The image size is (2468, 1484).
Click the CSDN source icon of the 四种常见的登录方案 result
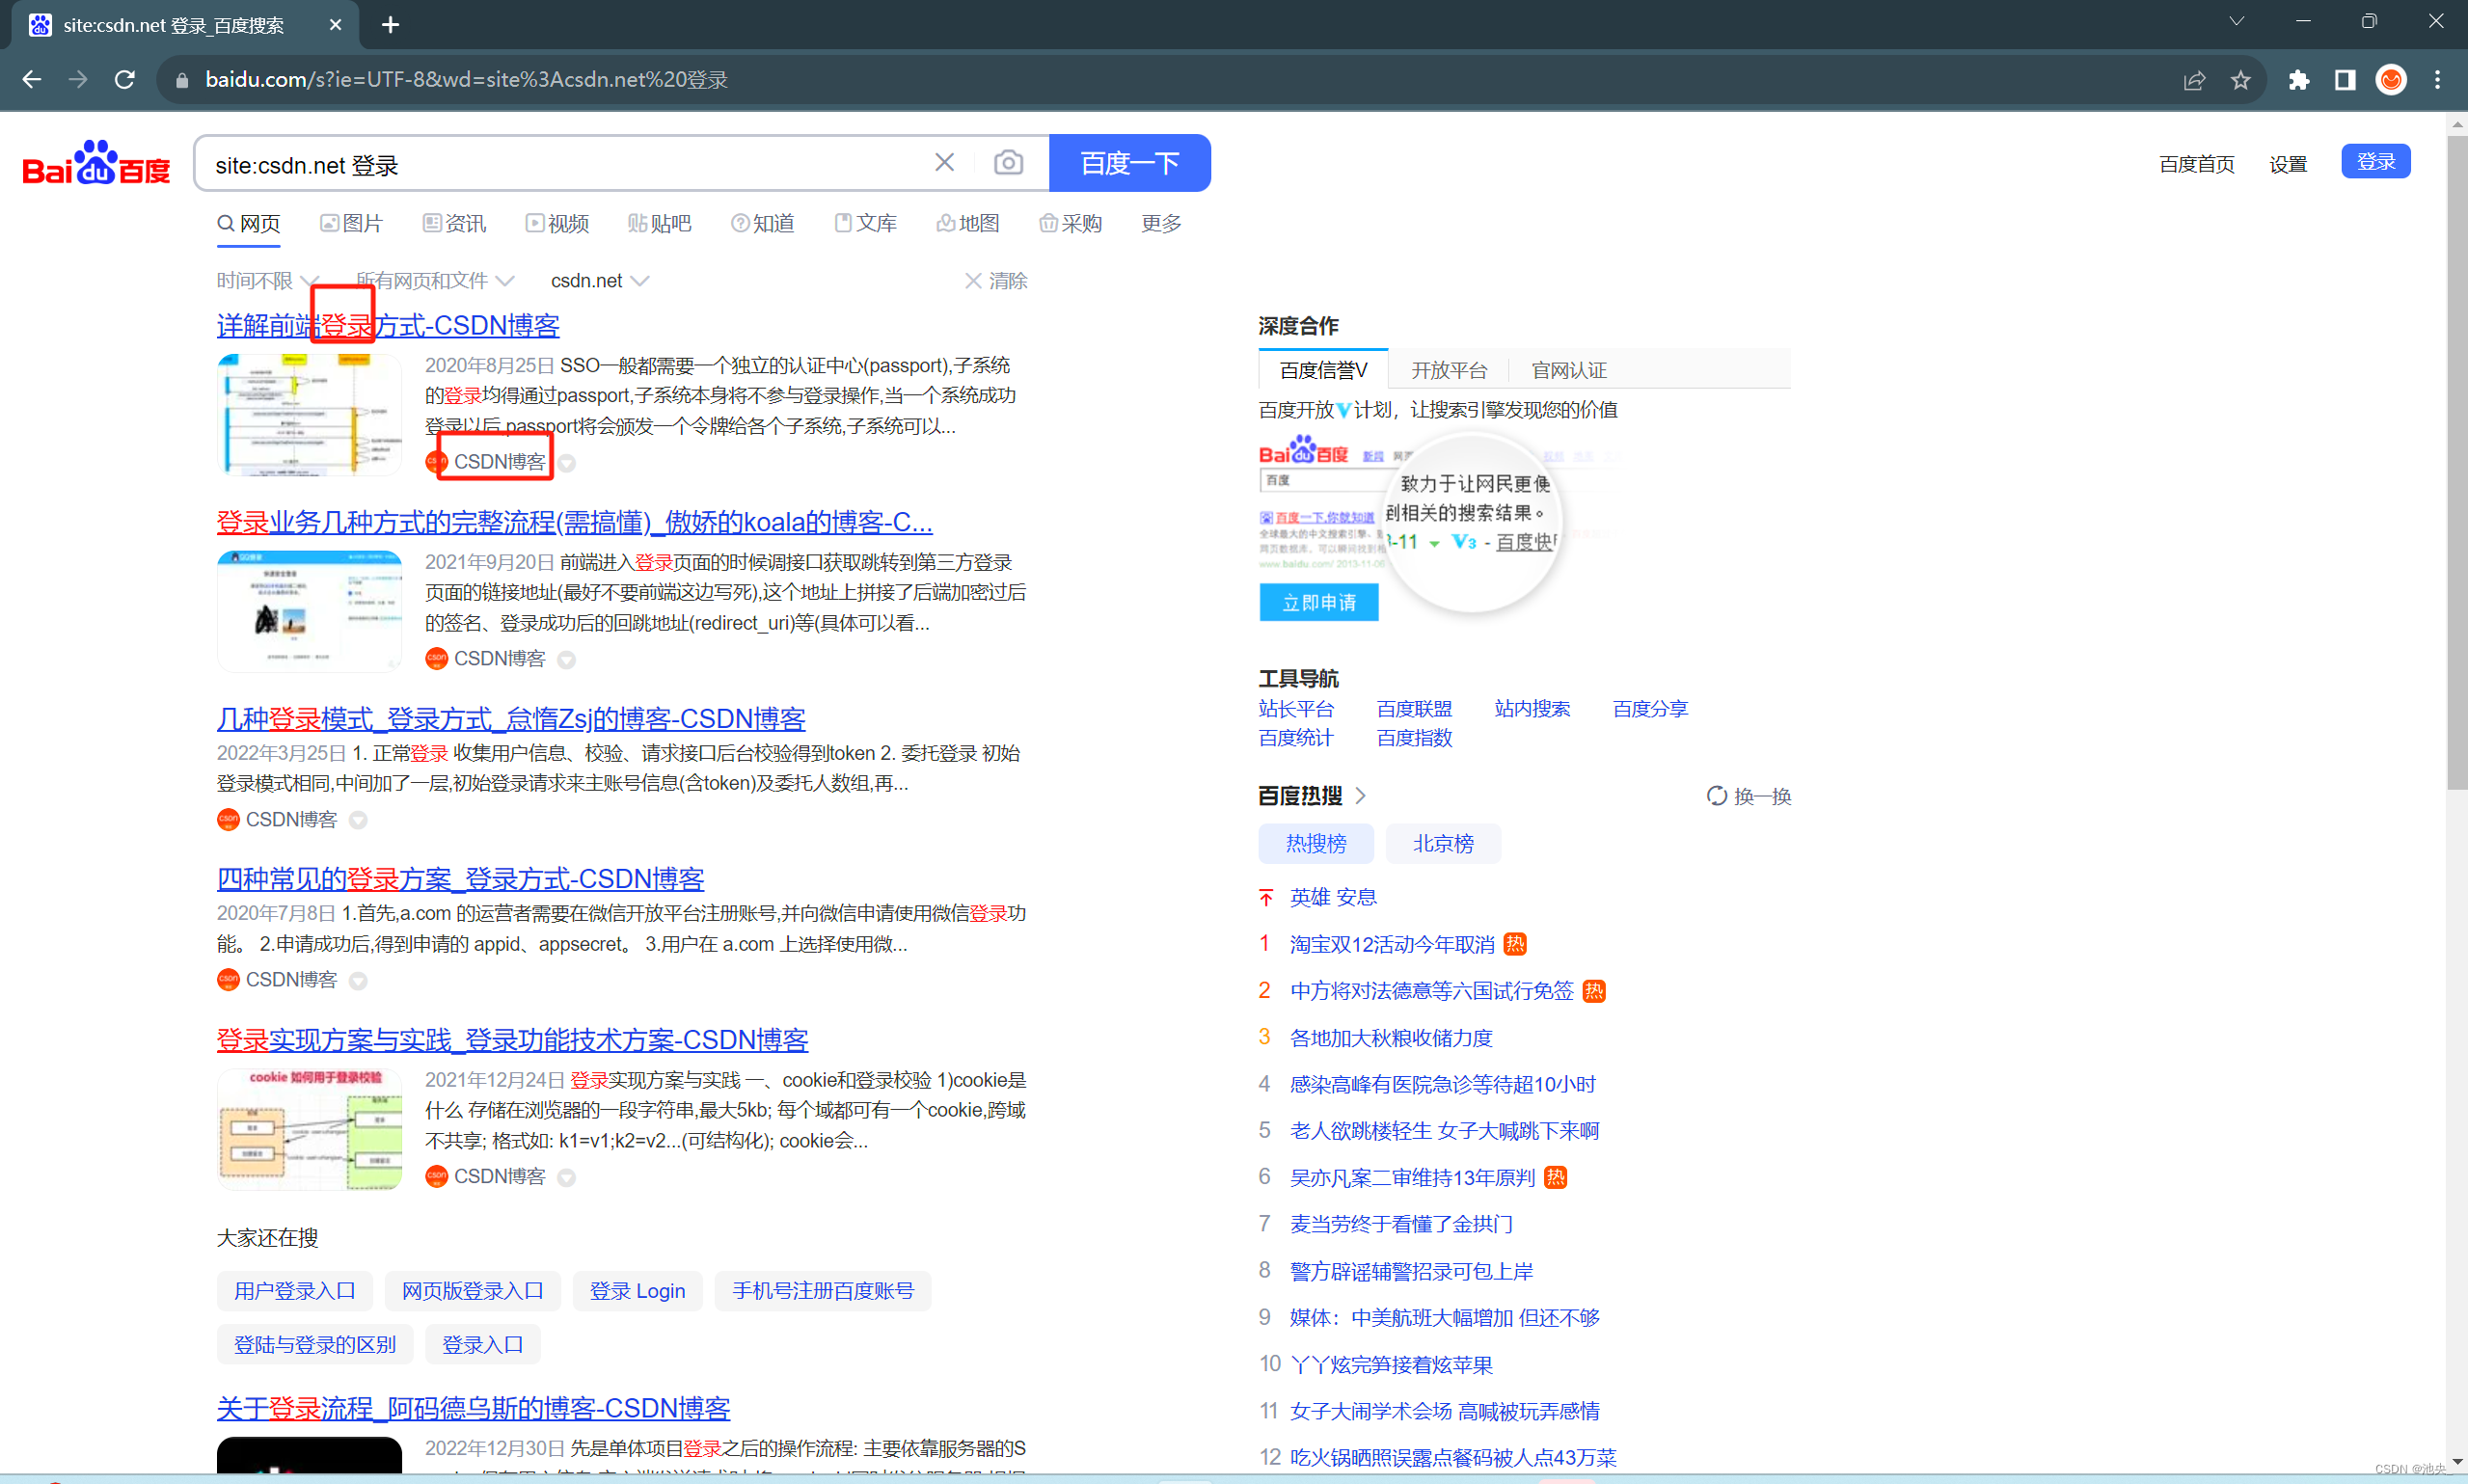pyautogui.click(x=228, y=979)
